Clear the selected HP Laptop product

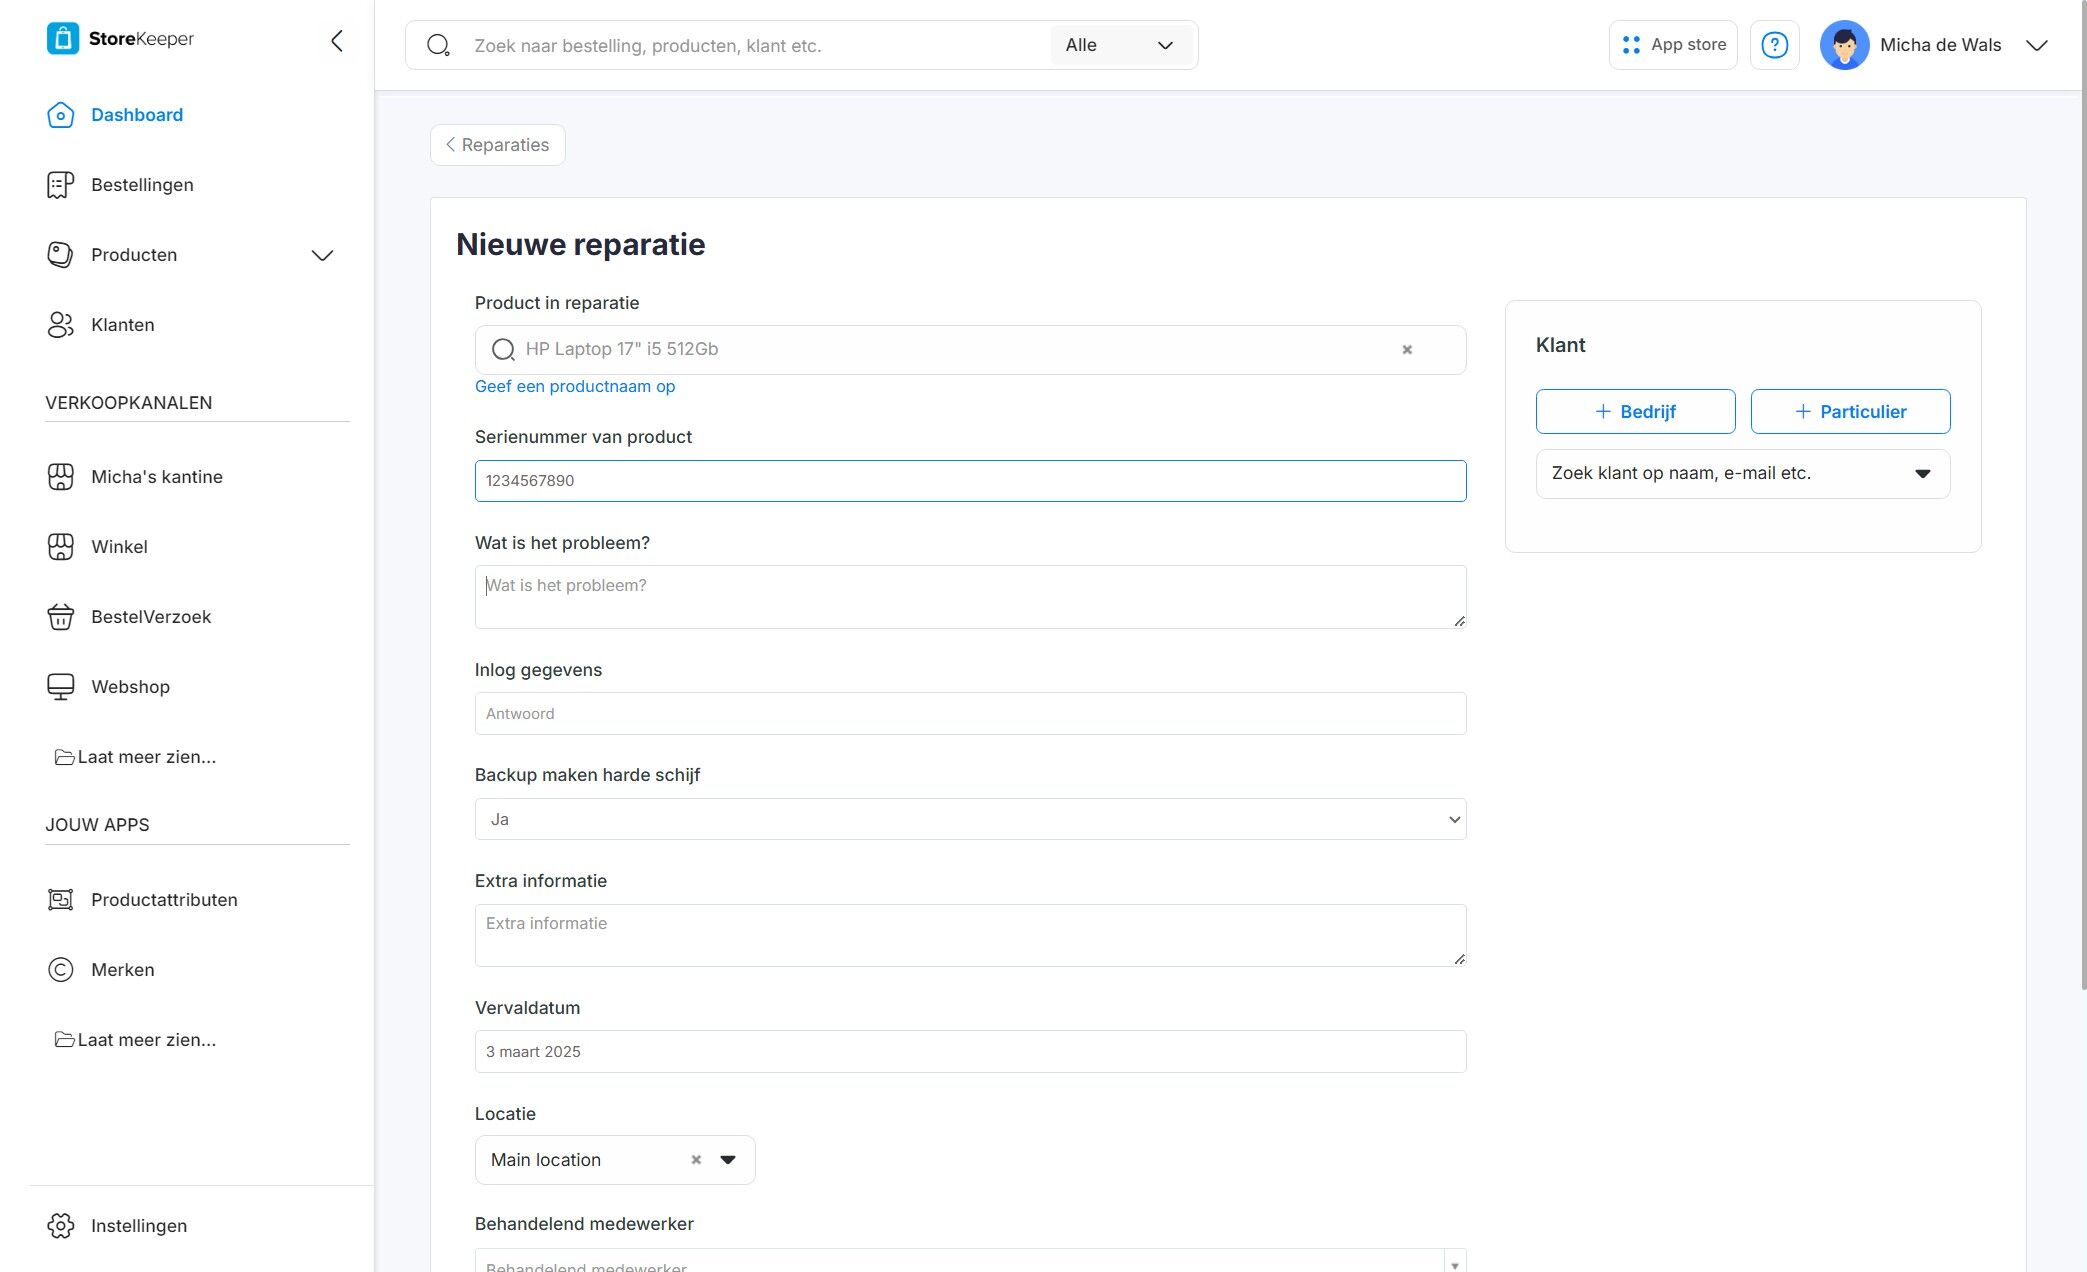click(1407, 350)
